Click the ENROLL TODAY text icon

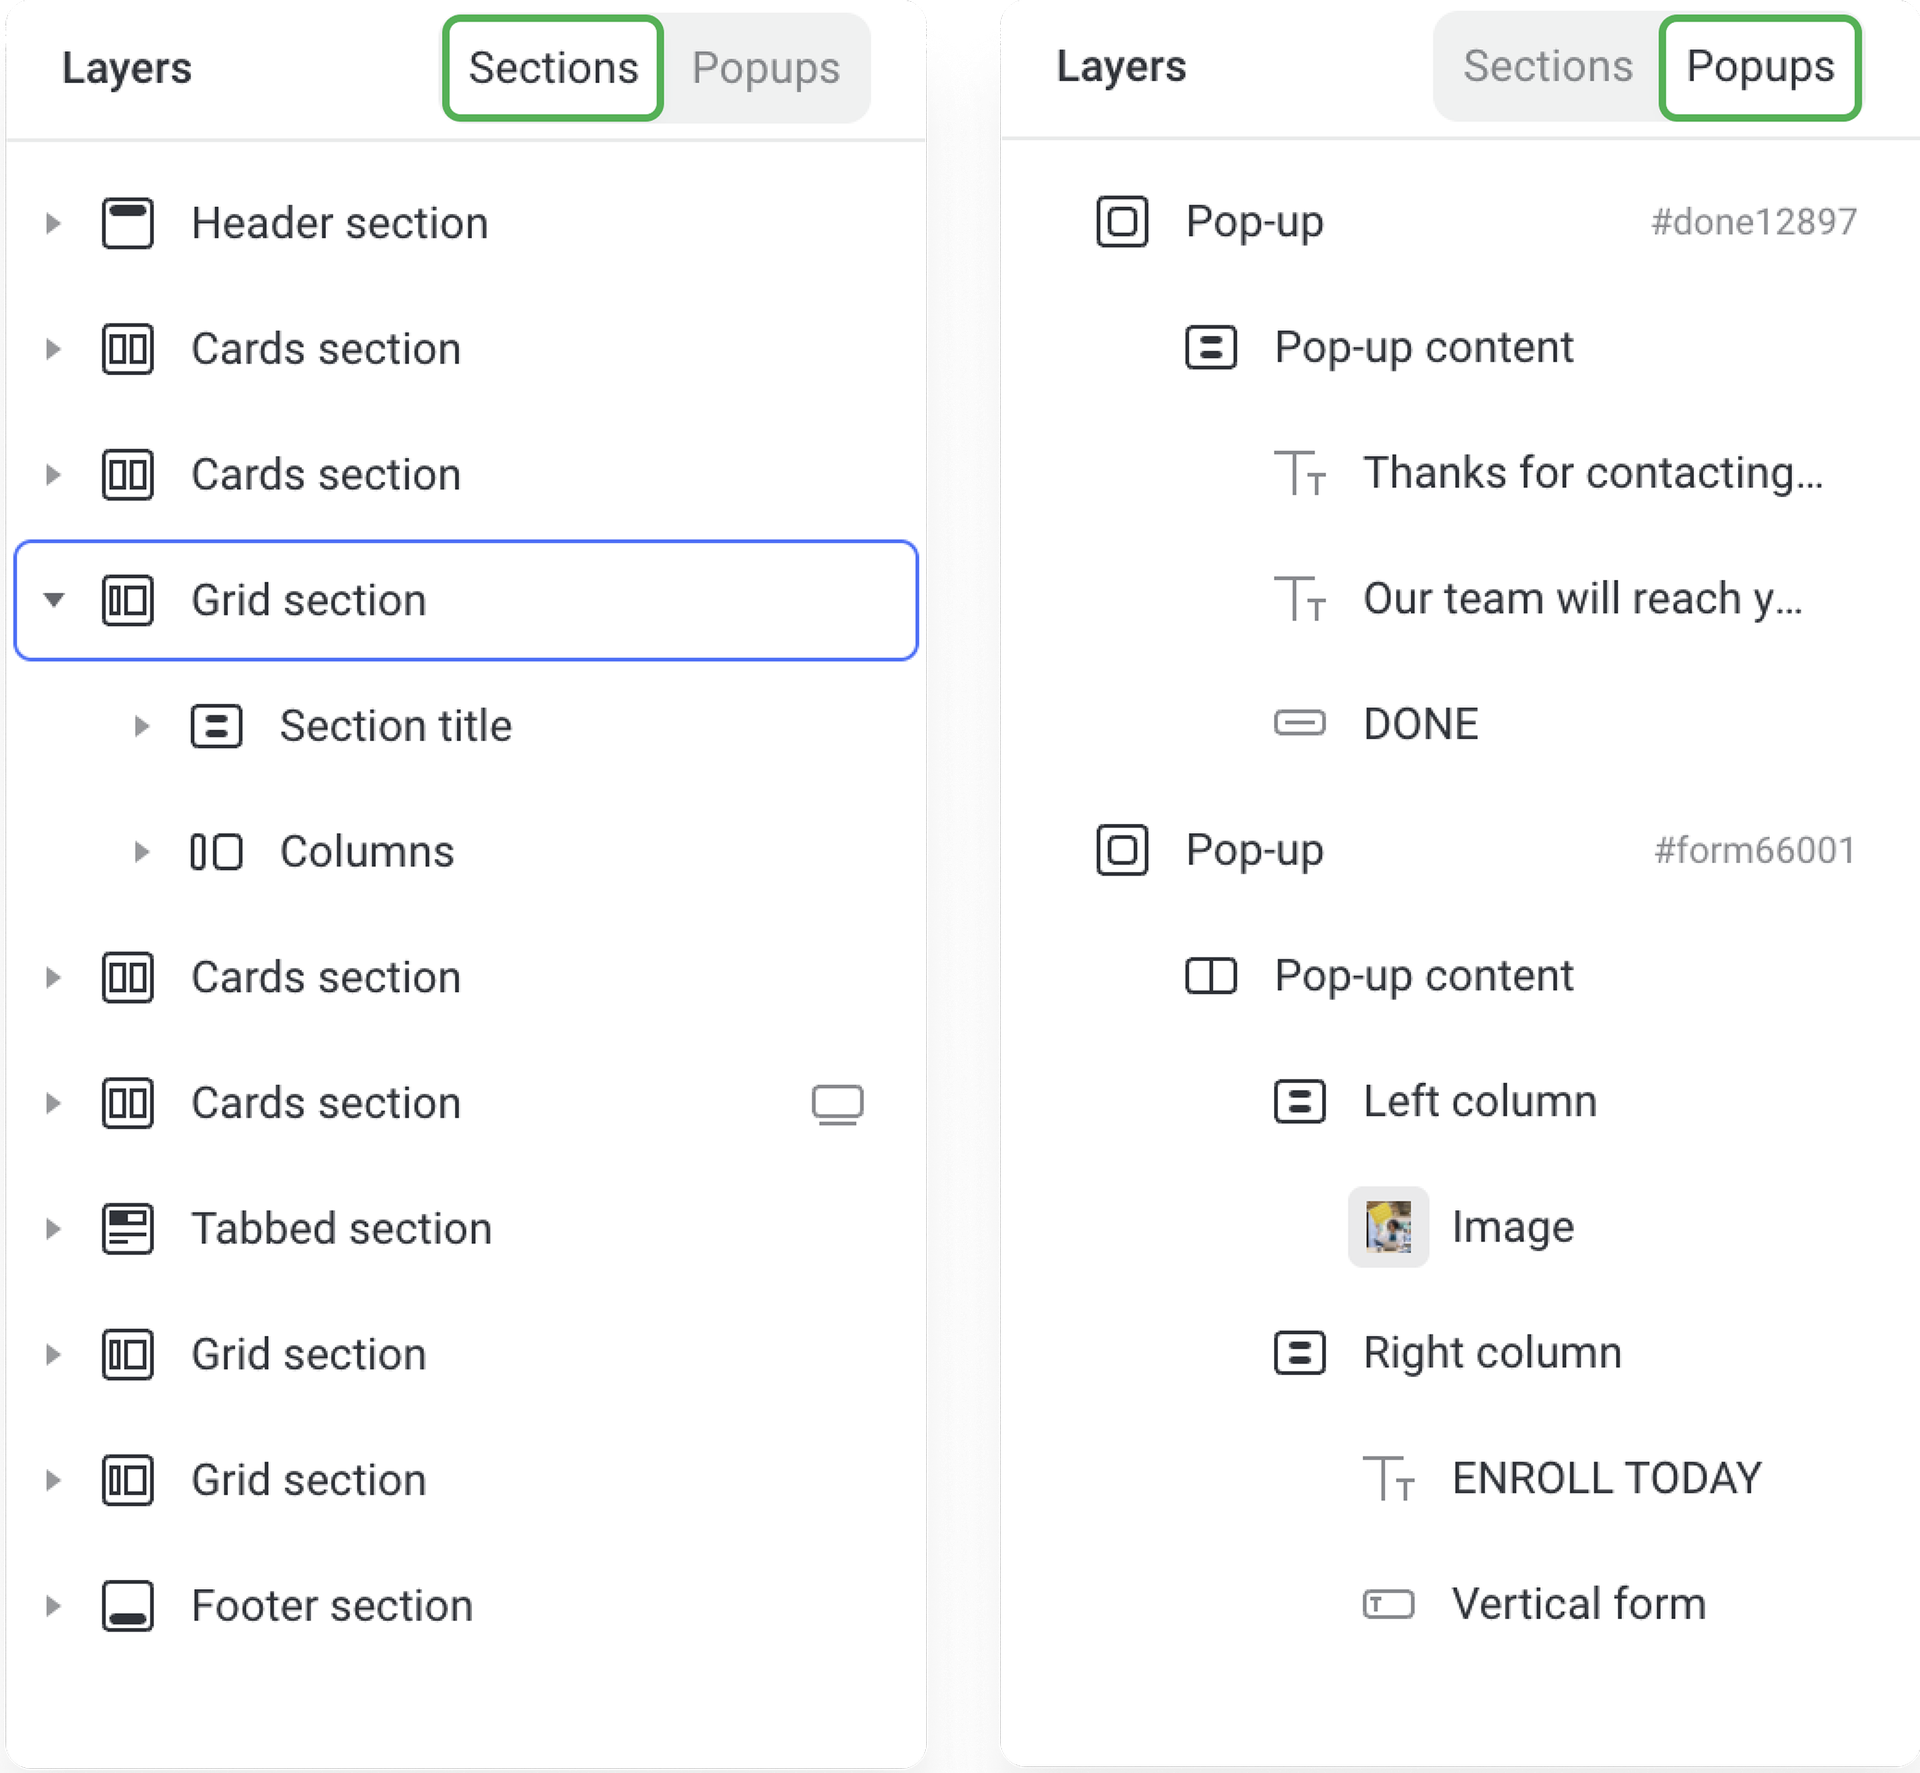(1388, 1478)
